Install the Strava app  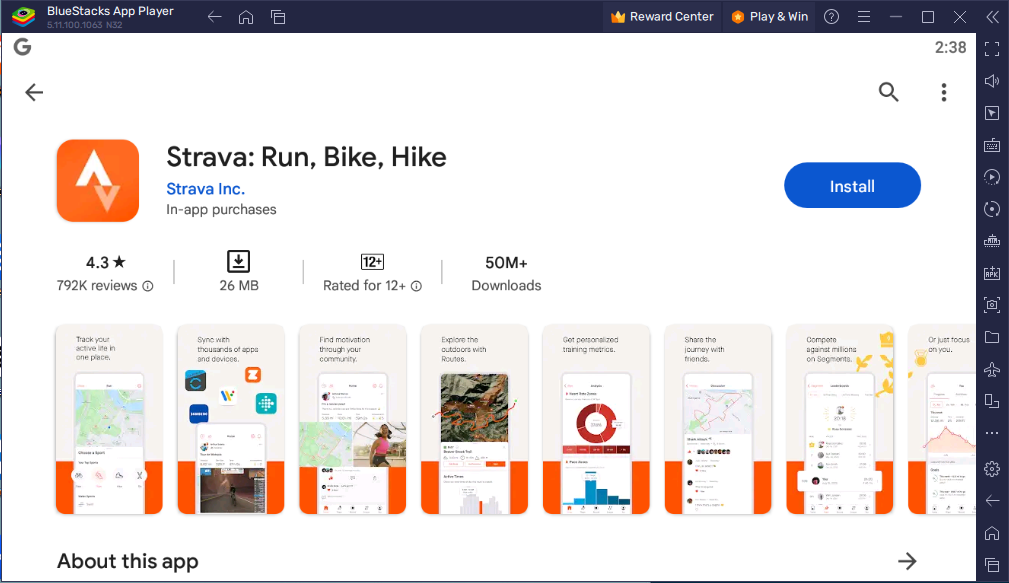tap(852, 185)
